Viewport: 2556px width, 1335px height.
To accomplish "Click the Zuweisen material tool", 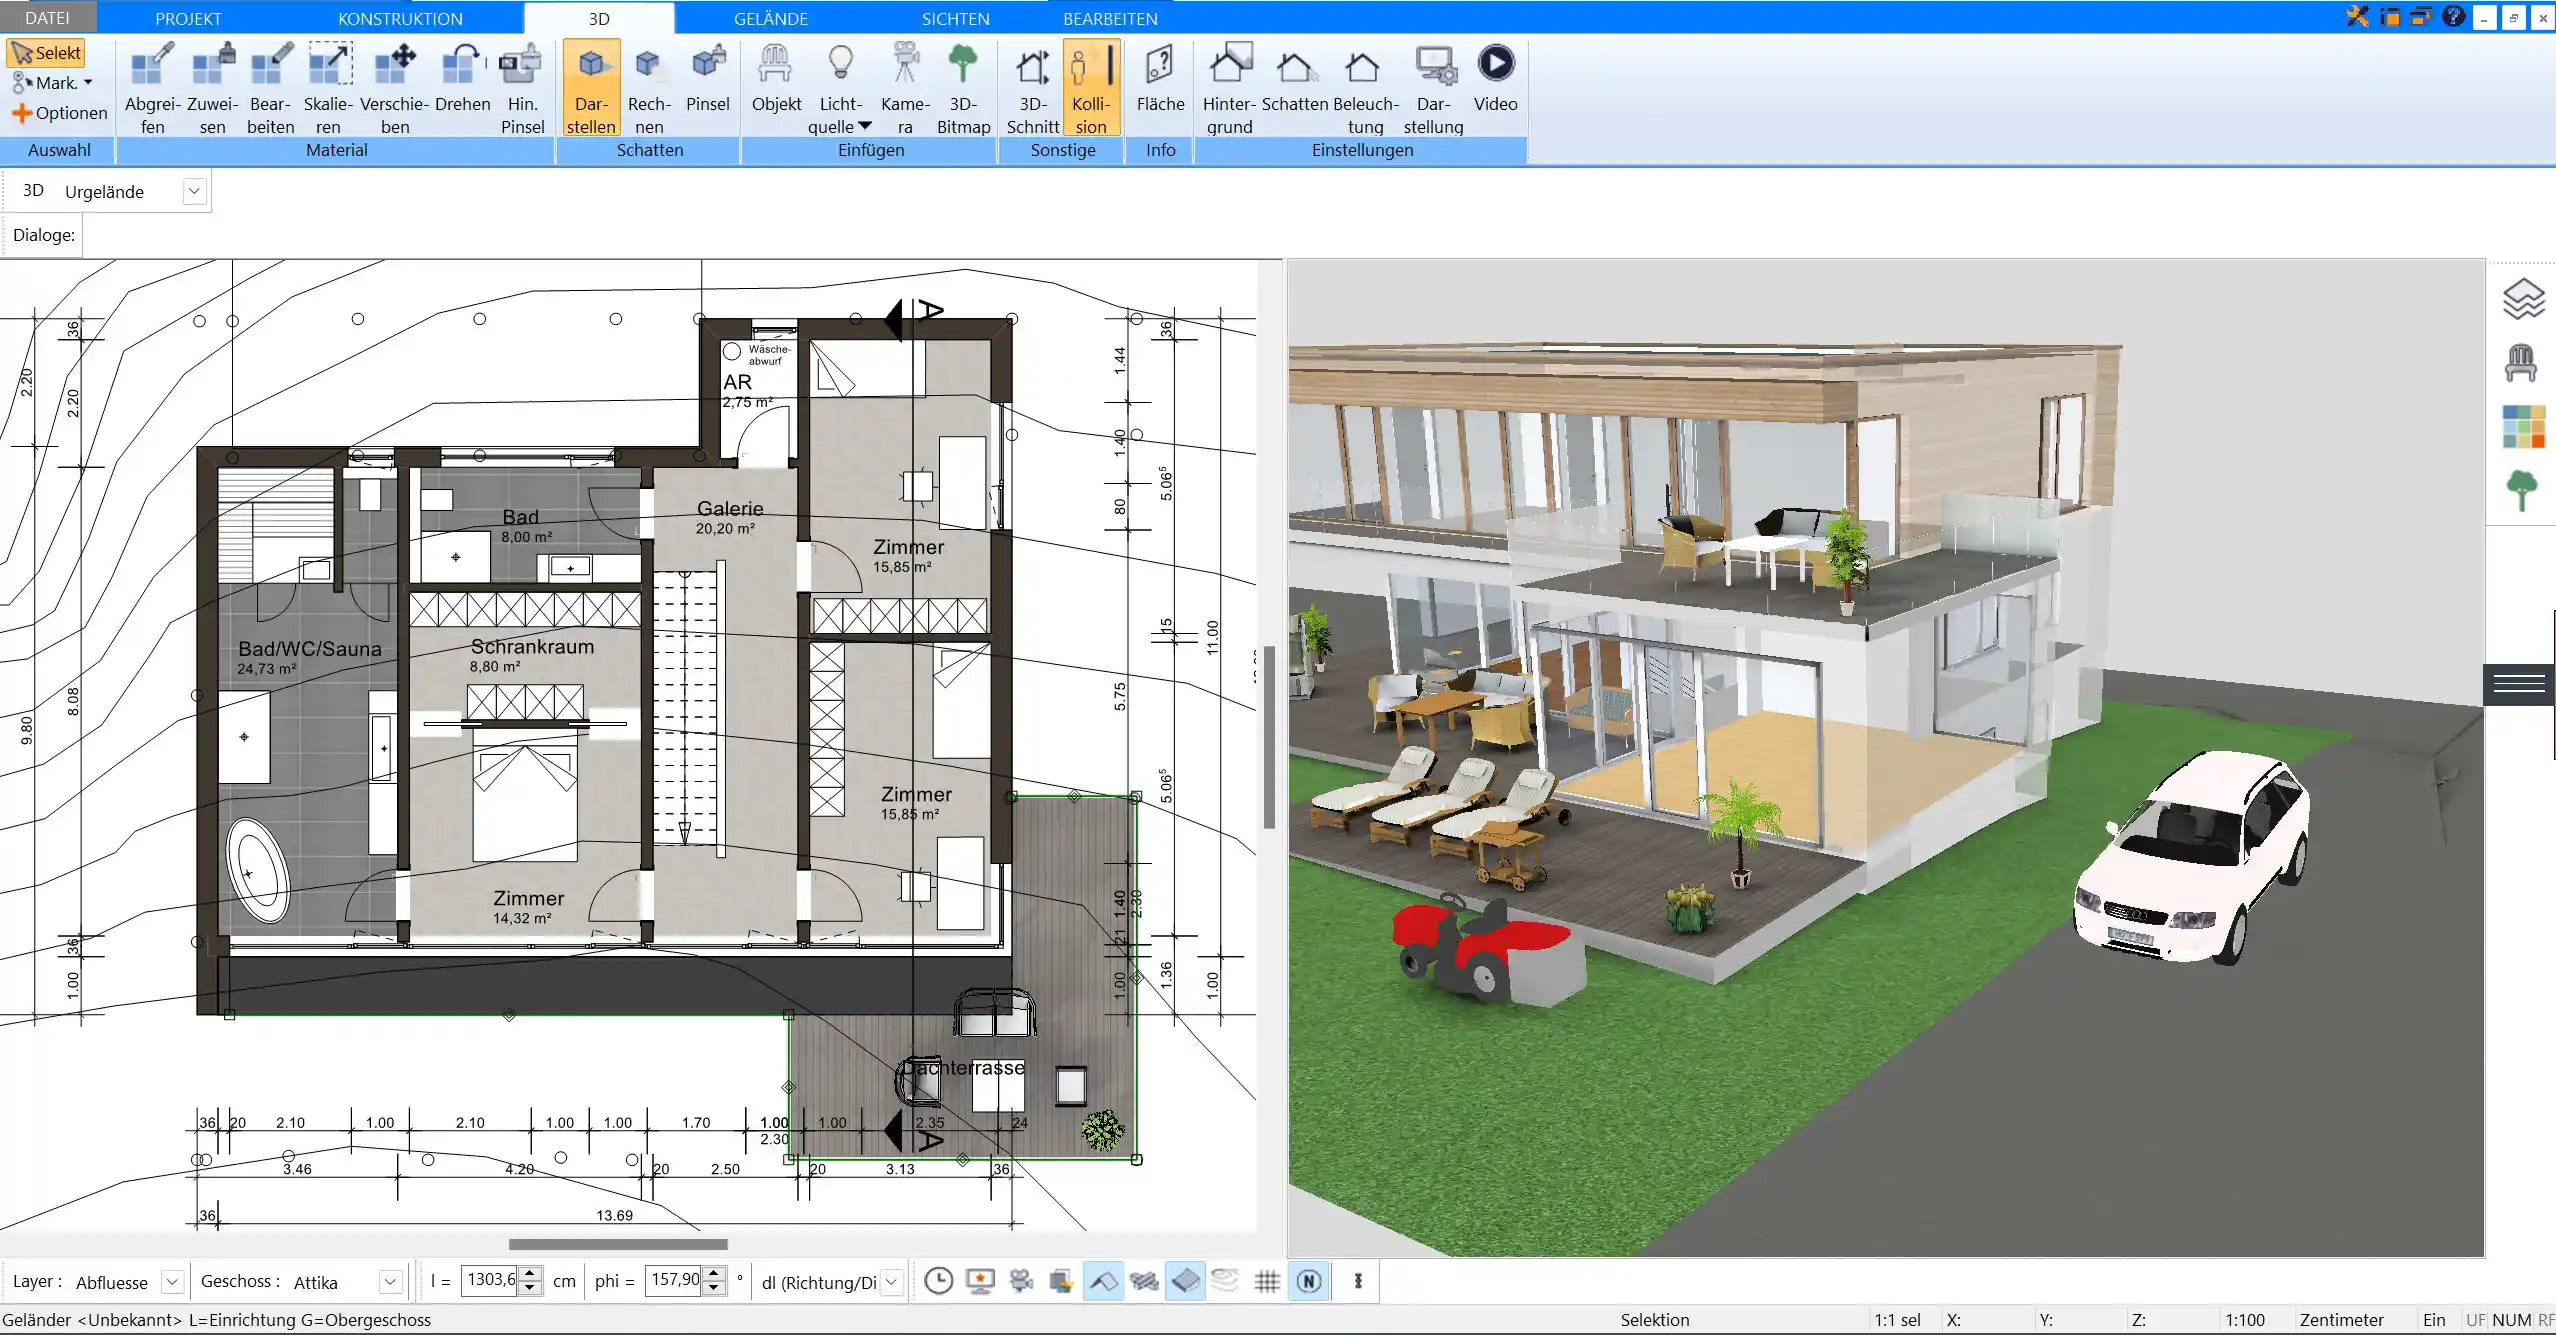I will (212, 88).
